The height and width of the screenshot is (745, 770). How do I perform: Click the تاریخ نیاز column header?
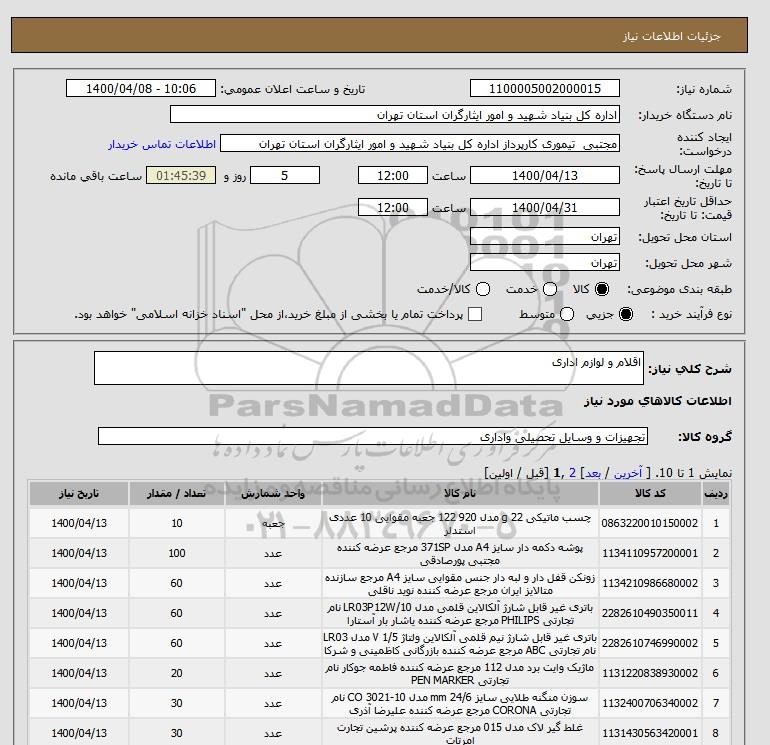coord(79,494)
